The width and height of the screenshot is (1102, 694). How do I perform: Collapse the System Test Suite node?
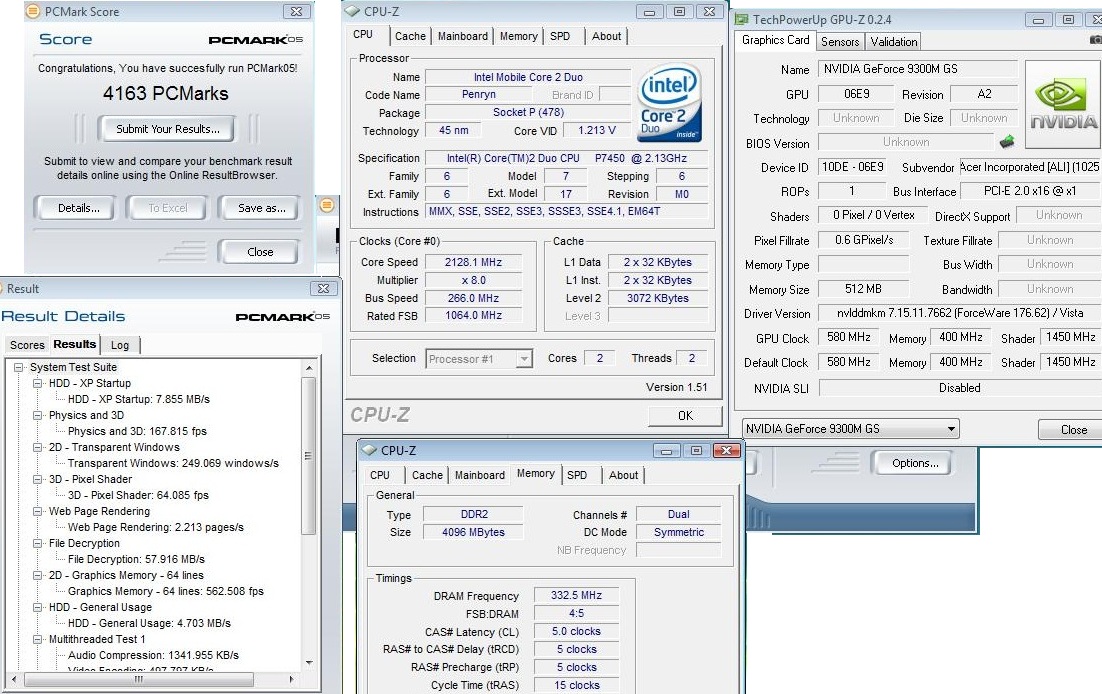18,367
